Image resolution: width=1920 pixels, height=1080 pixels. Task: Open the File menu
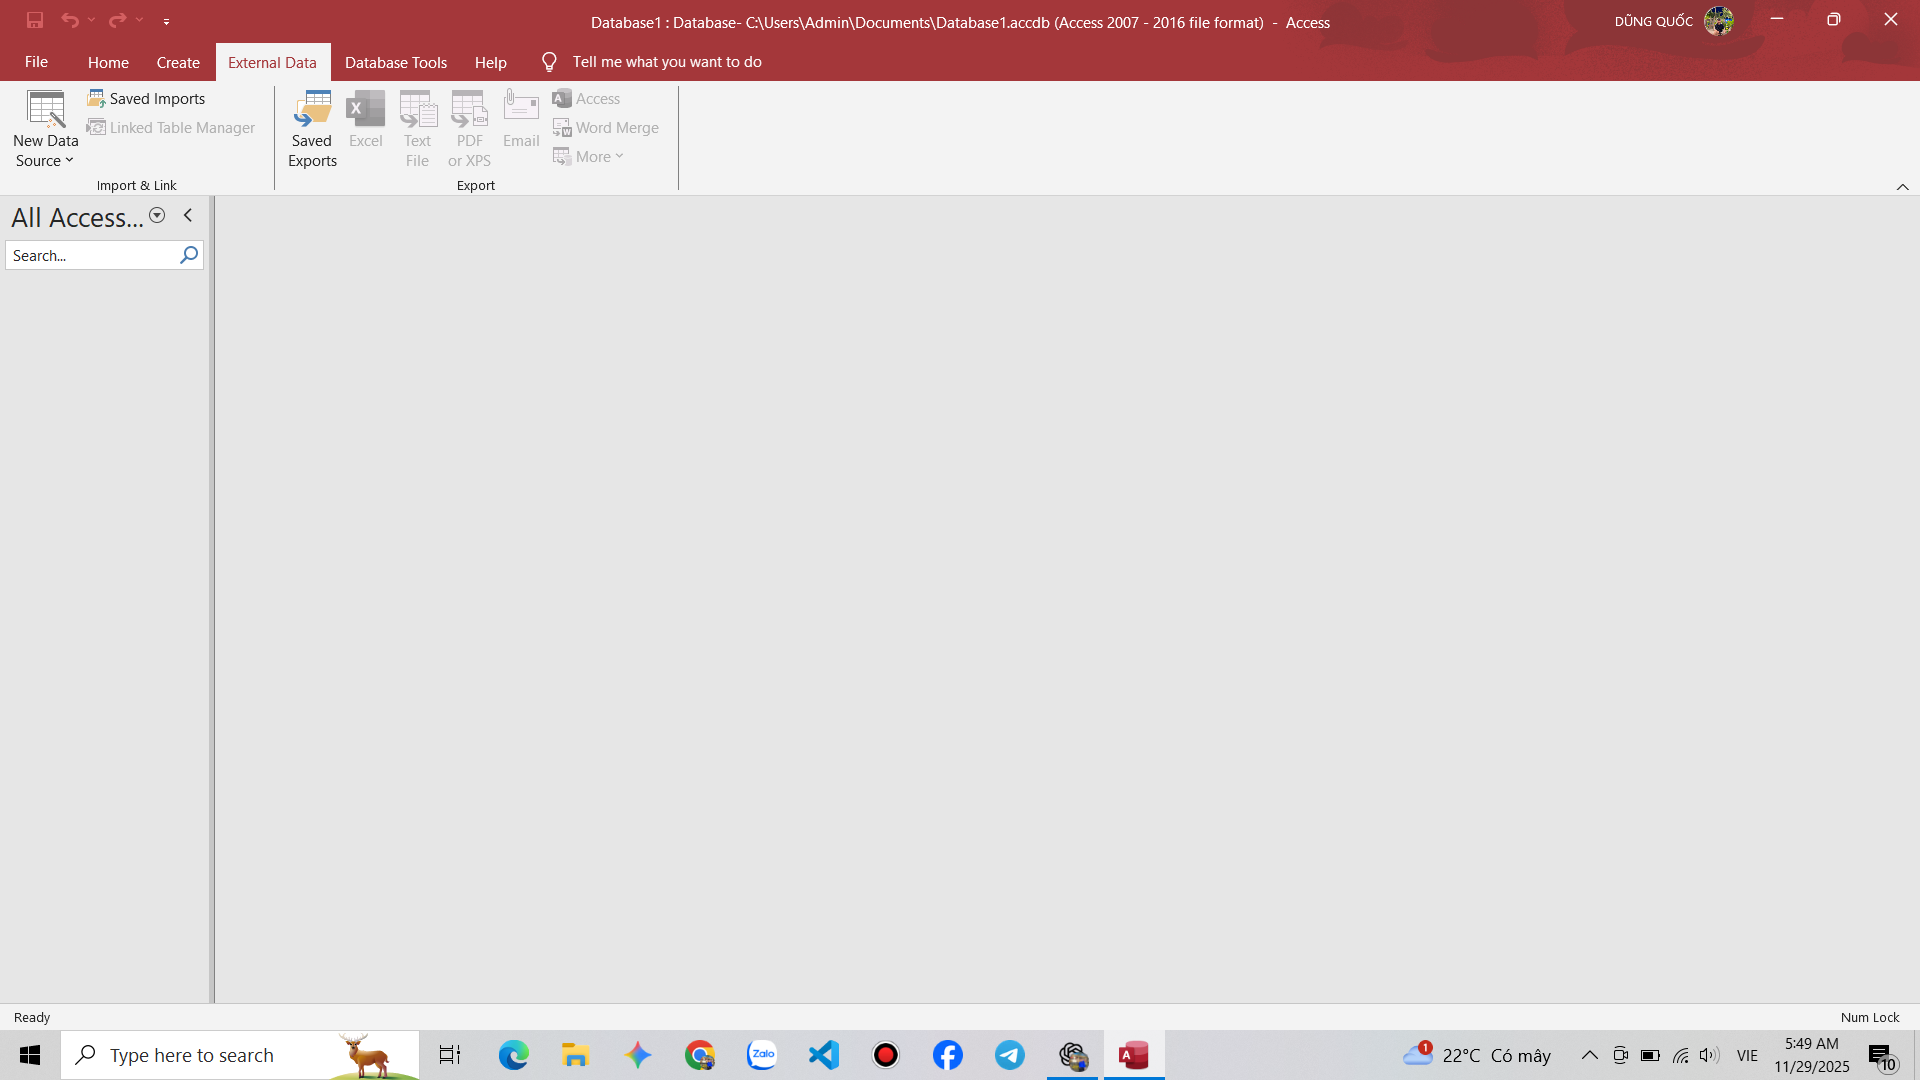coord(36,62)
